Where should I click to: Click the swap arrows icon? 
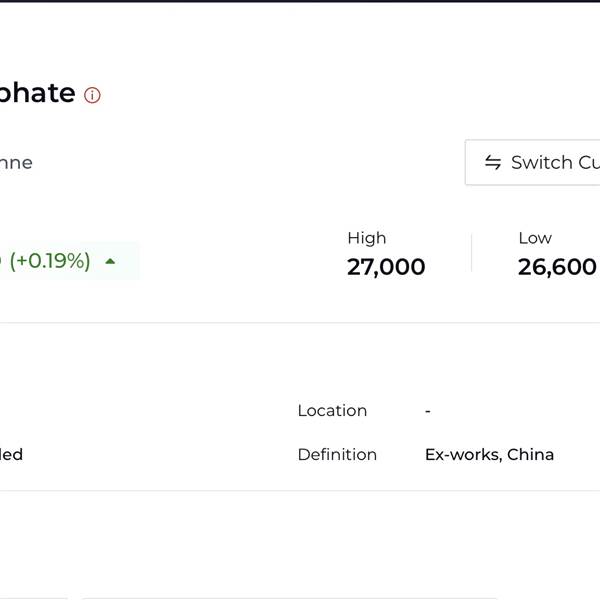(x=493, y=163)
